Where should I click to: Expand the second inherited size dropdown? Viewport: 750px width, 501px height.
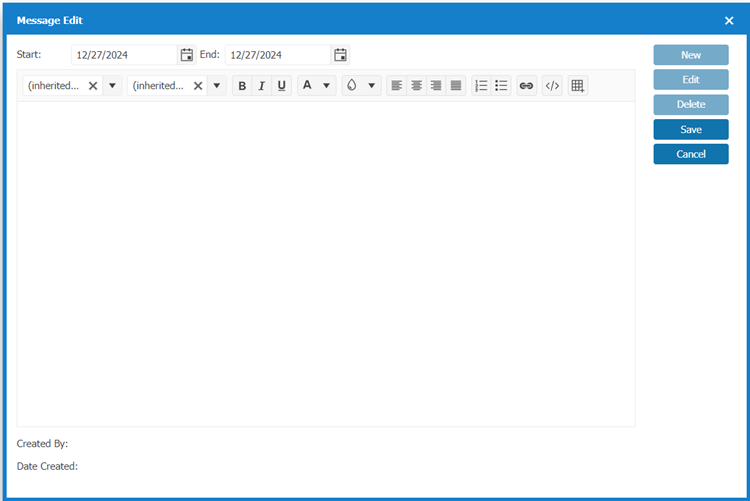click(216, 86)
